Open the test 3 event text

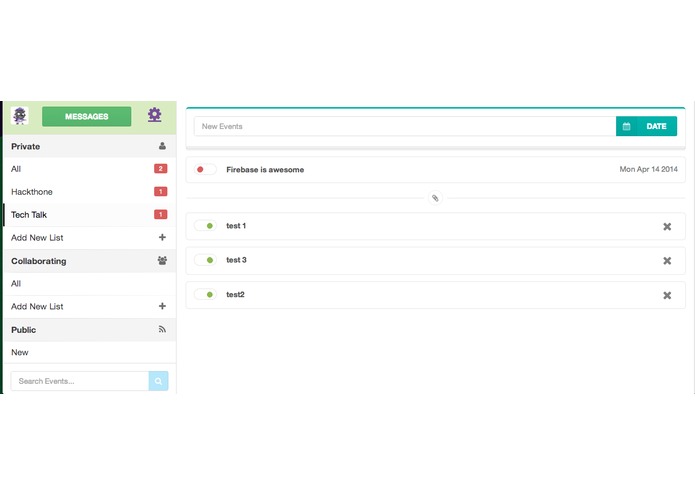click(x=236, y=260)
